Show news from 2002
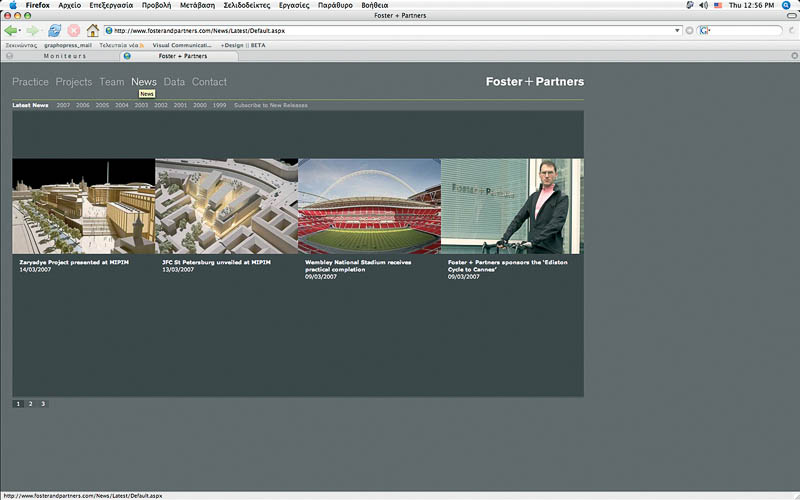The height and width of the screenshot is (500, 800). (161, 105)
